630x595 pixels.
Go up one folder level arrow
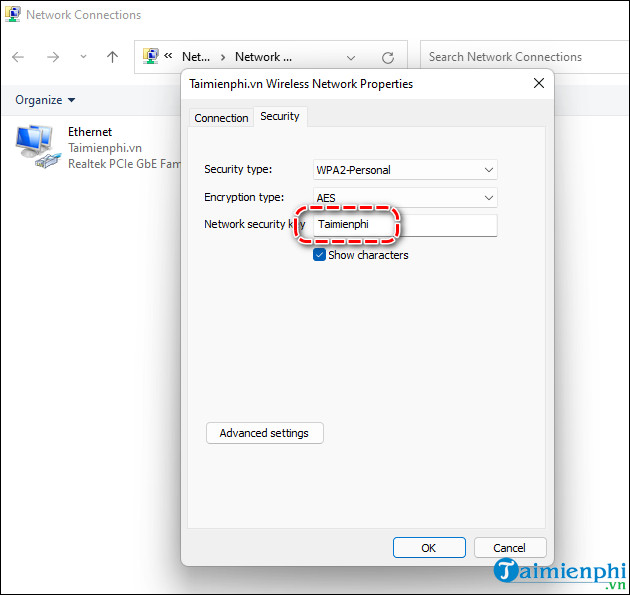112,57
